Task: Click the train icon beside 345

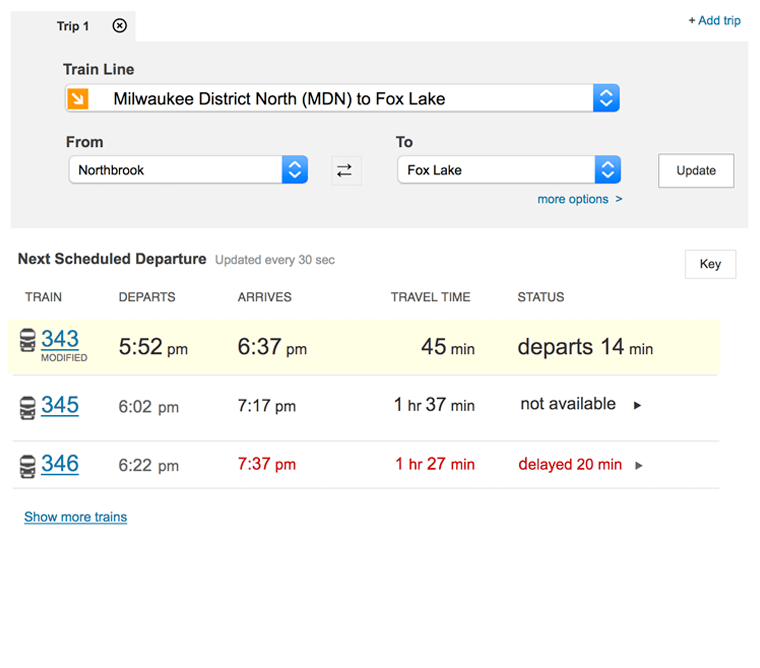Action: pos(28,408)
